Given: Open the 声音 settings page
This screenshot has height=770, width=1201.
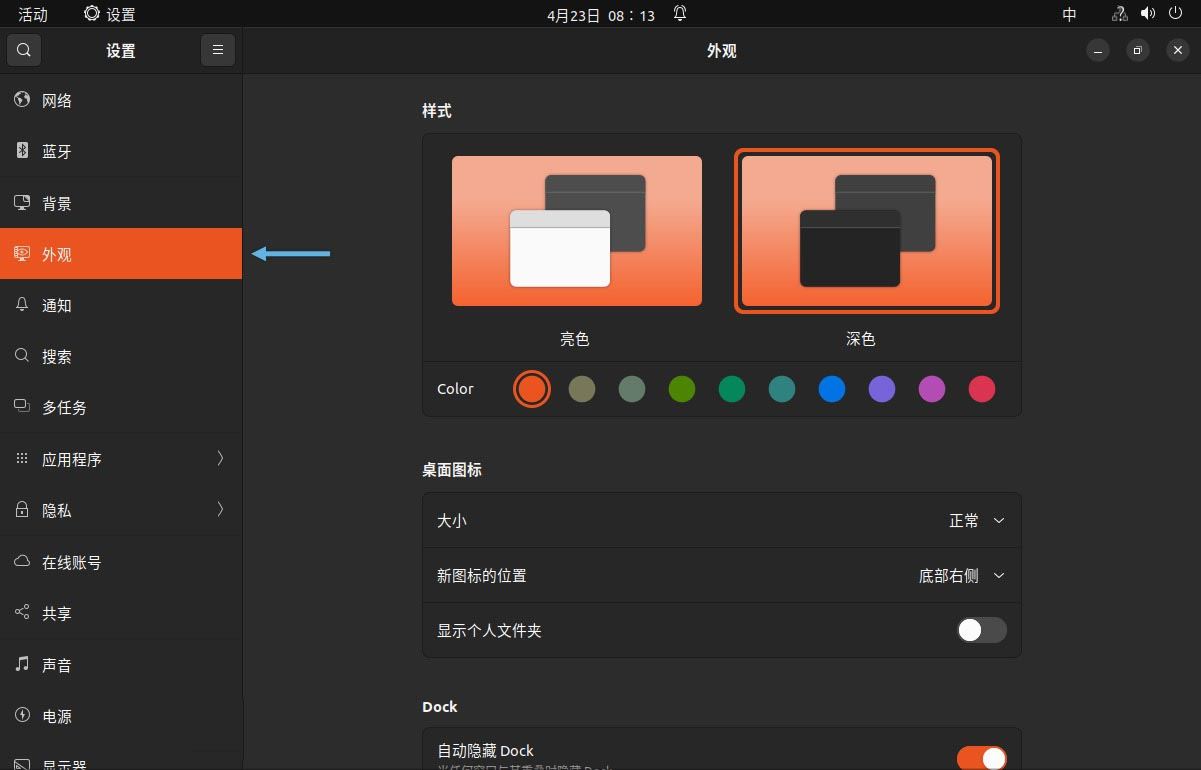Looking at the screenshot, I should pyautogui.click(x=121, y=664).
